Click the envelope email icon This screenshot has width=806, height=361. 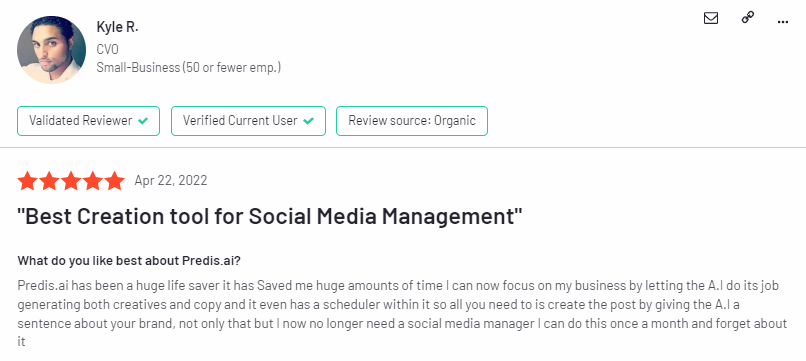710,19
